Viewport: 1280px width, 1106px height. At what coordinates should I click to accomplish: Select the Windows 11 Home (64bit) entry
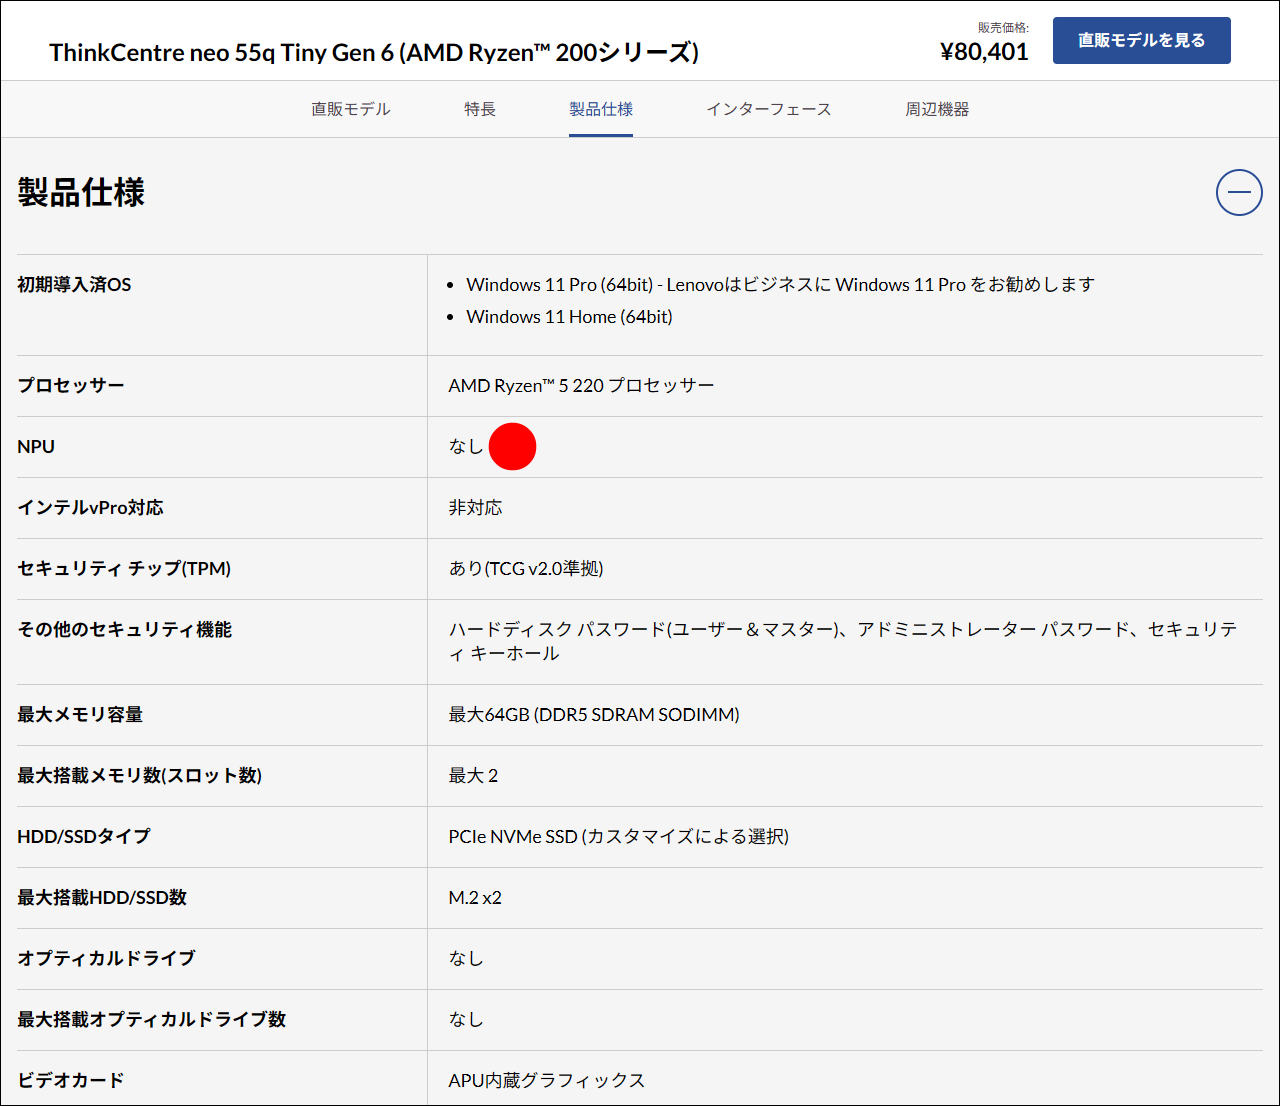(569, 316)
